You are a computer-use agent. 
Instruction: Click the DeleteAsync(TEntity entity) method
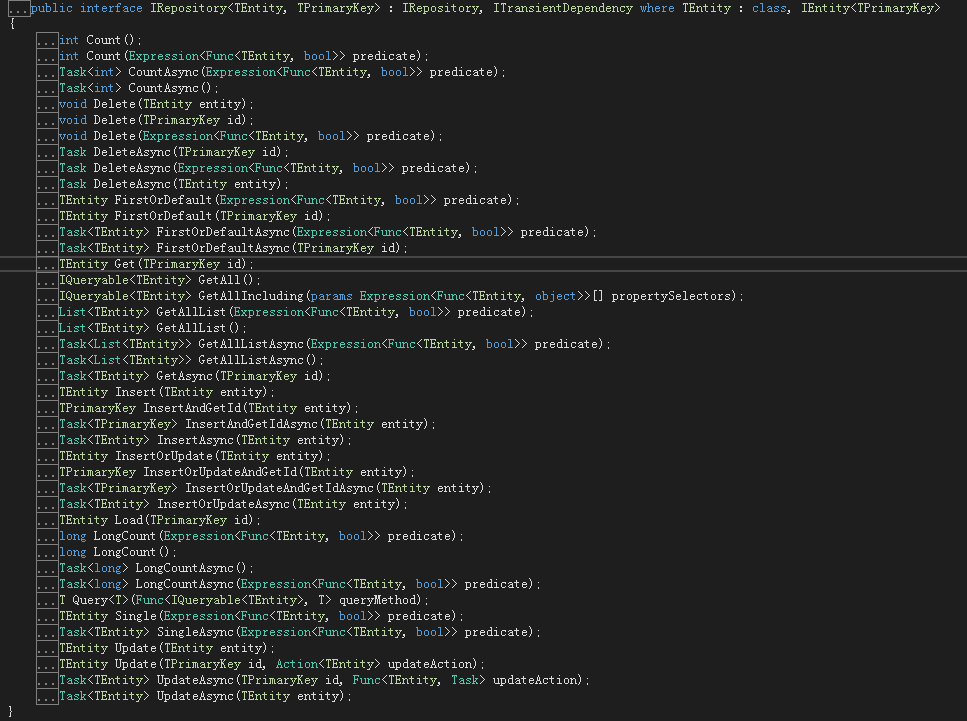173,184
